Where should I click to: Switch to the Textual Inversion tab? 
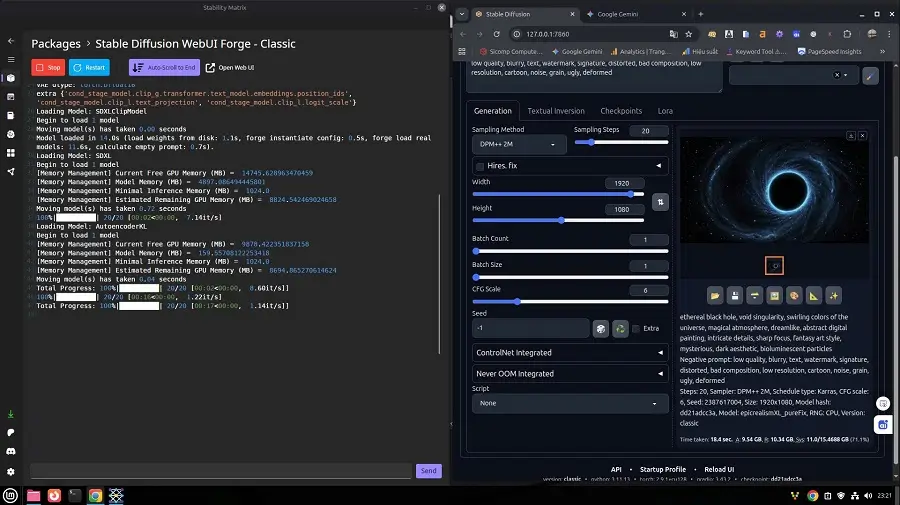tap(556, 111)
